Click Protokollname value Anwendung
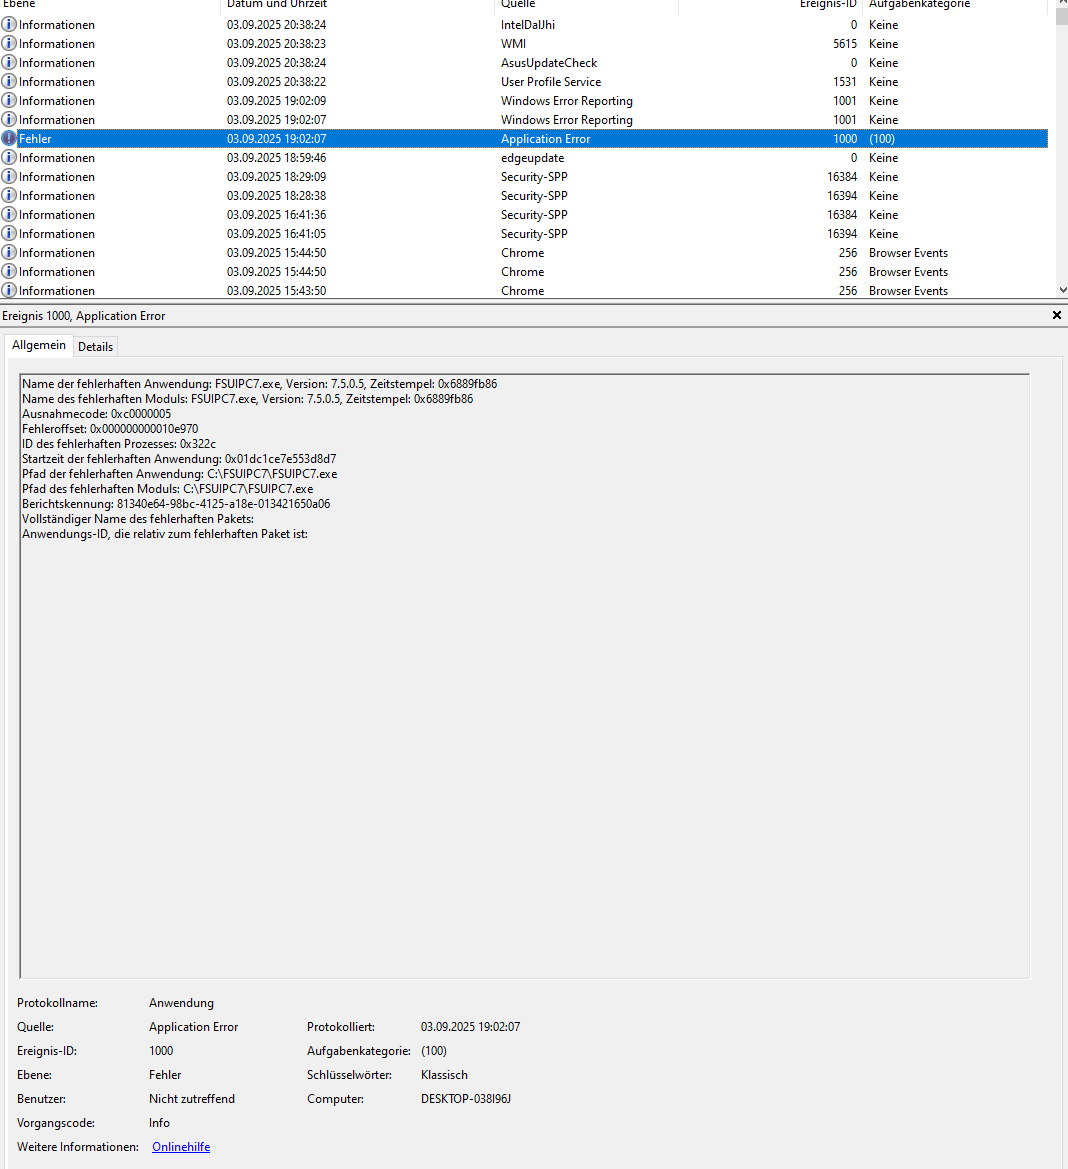 (x=181, y=1003)
